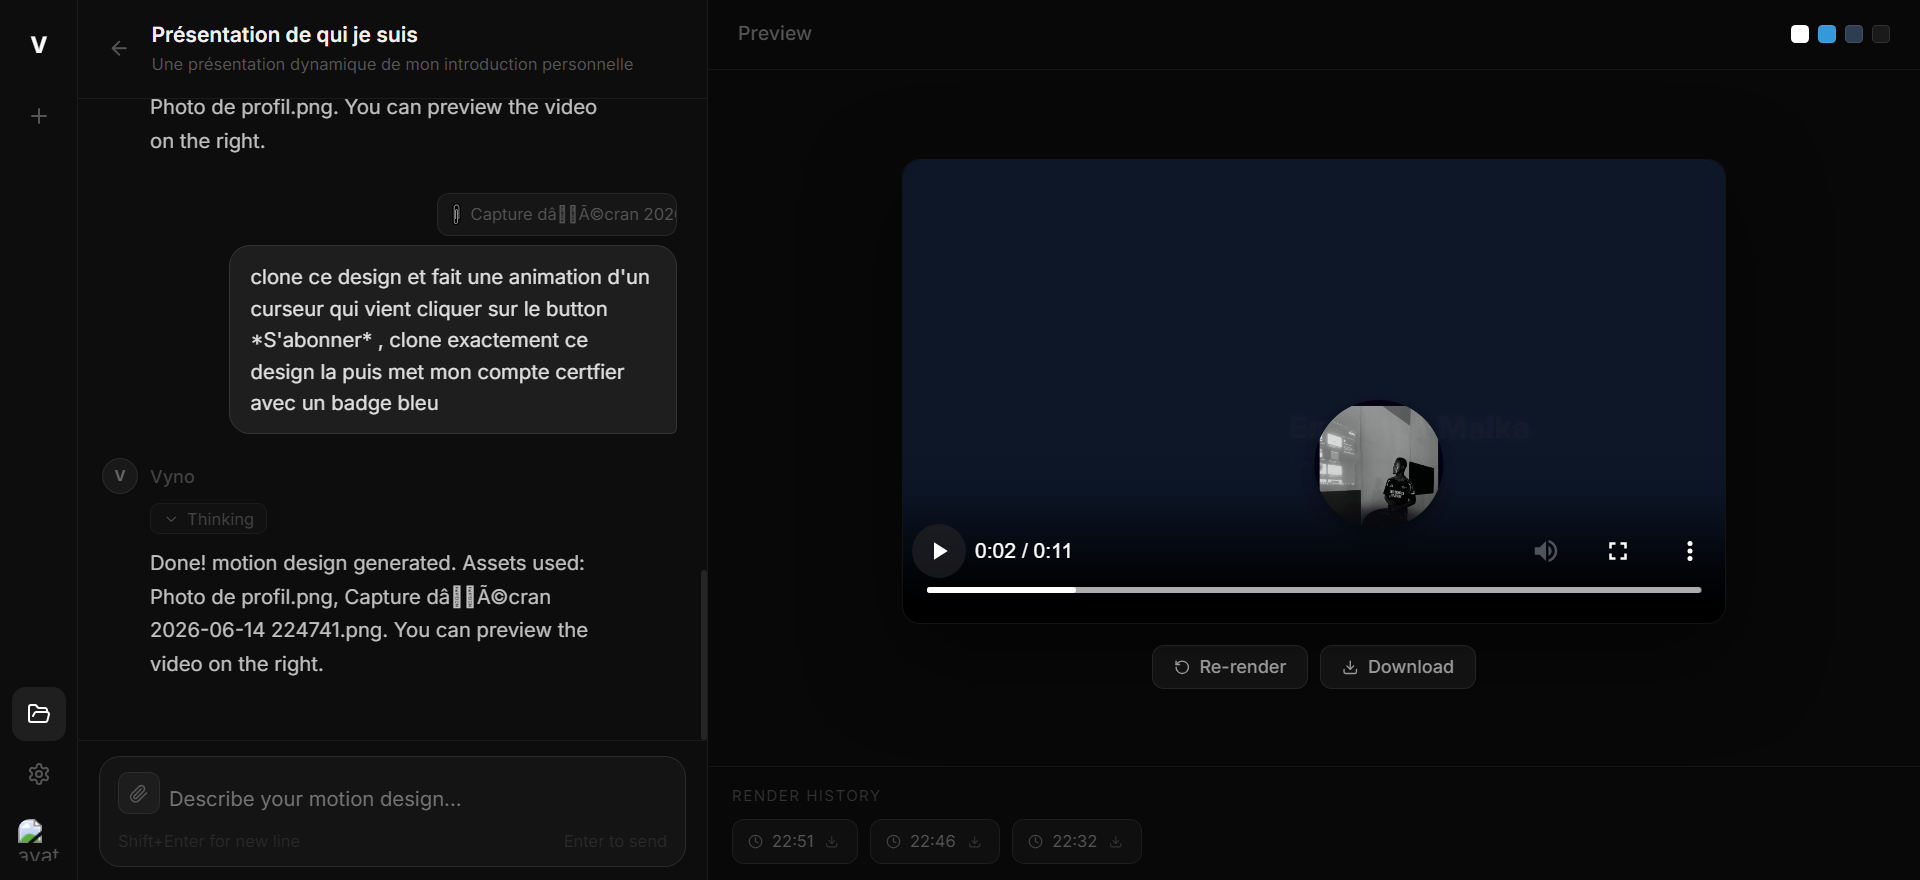Expand the Thinking section
The height and width of the screenshot is (880, 1920).
point(209,519)
